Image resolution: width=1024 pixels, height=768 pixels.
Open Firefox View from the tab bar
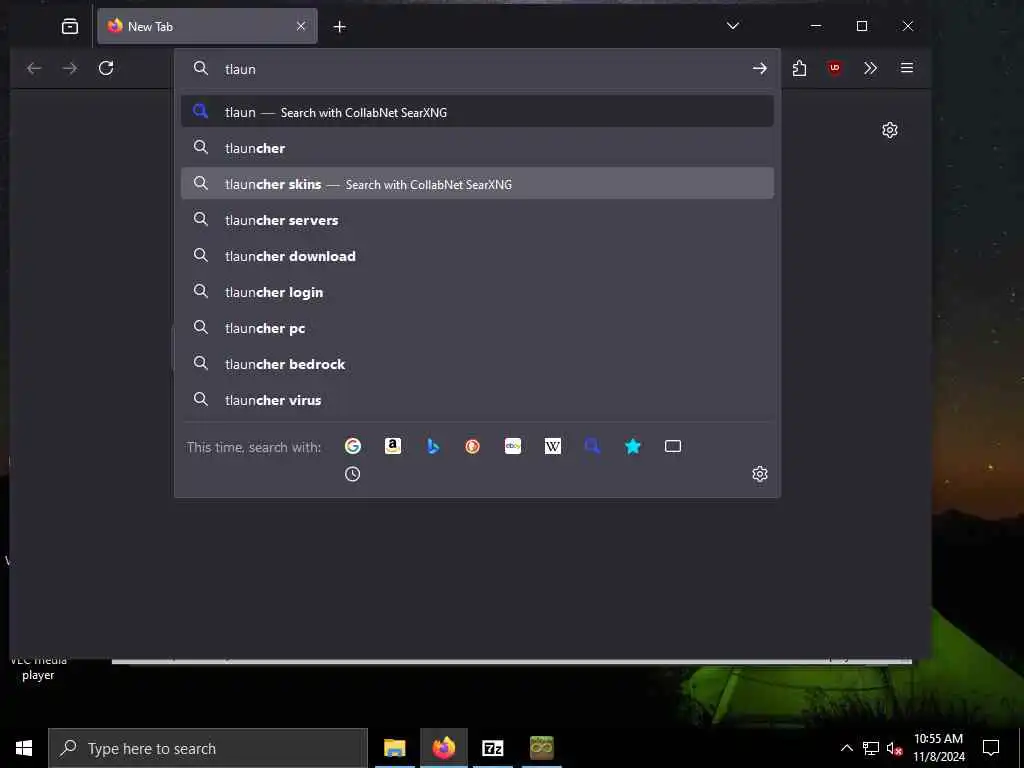click(70, 26)
